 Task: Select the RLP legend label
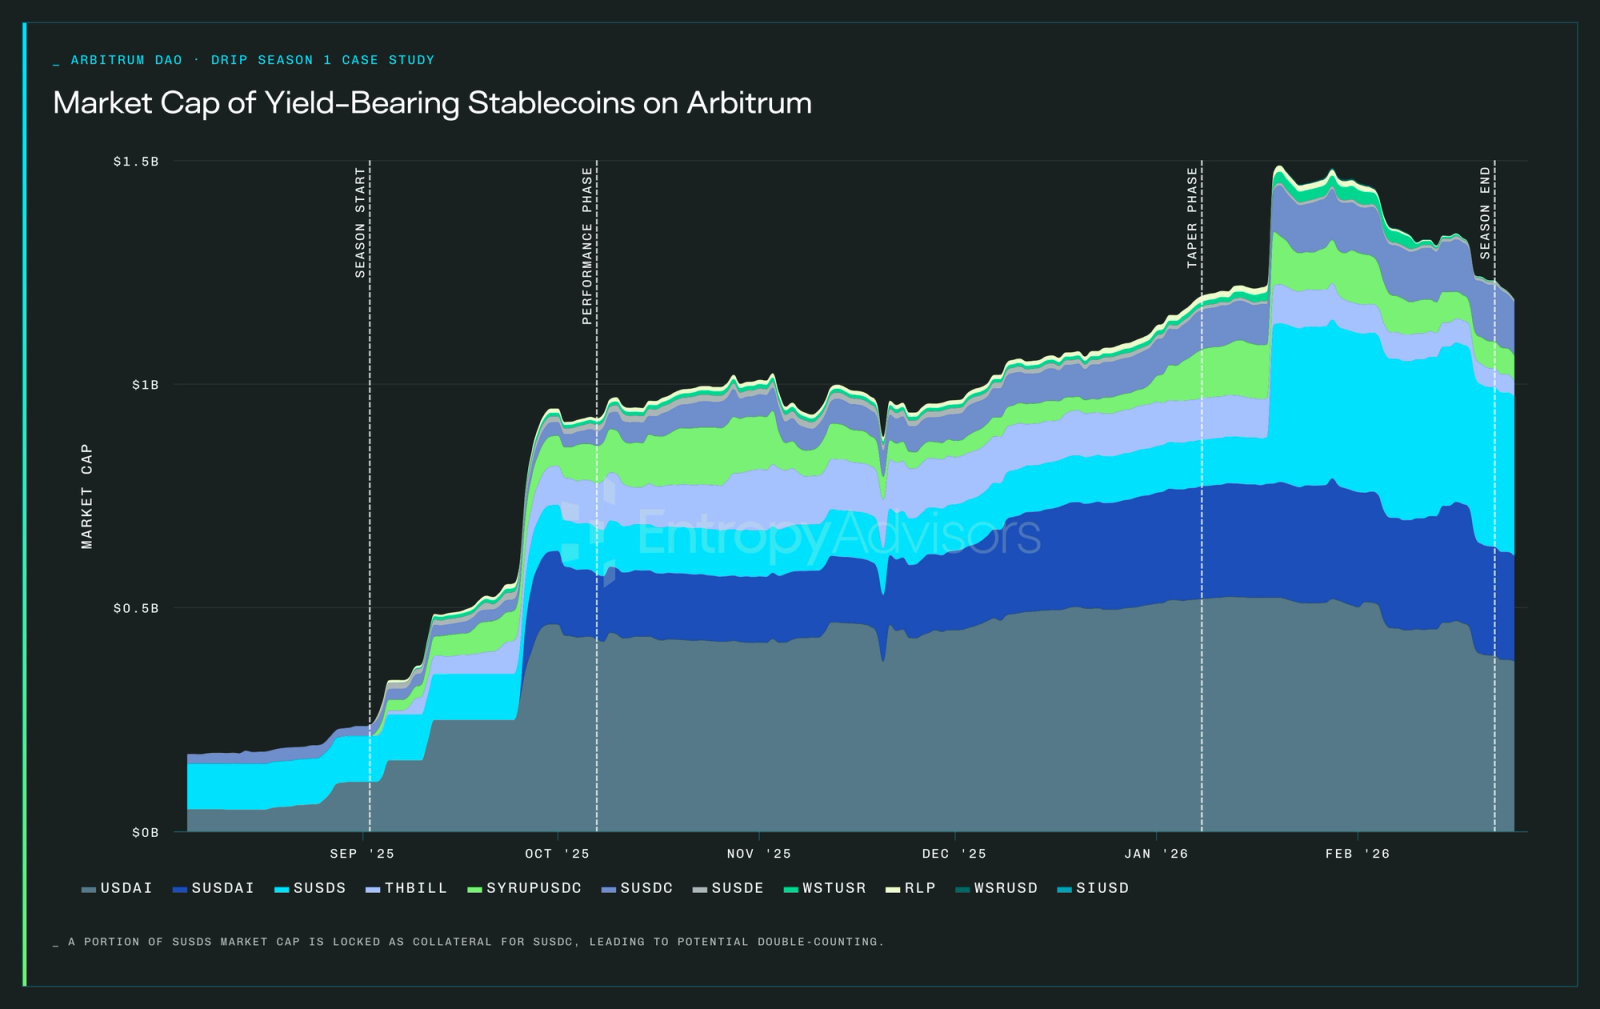click(x=921, y=888)
